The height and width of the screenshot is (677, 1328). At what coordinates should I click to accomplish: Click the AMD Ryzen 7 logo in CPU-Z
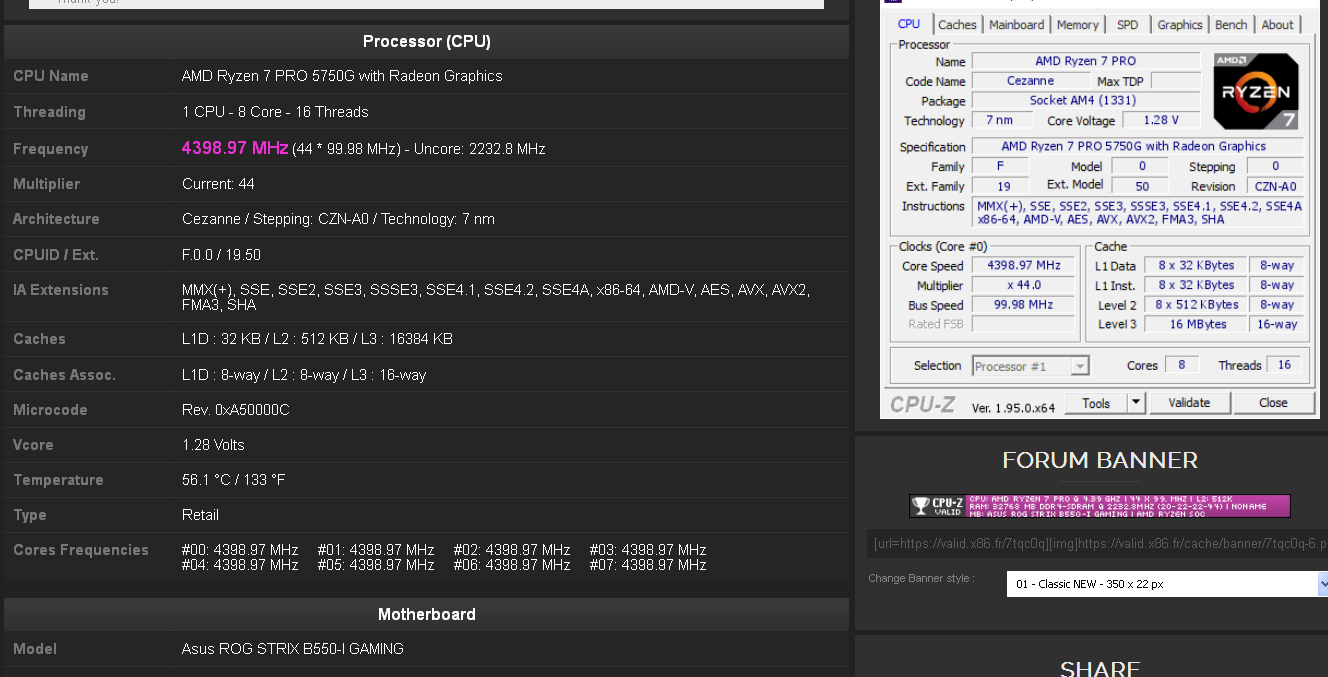click(1256, 91)
